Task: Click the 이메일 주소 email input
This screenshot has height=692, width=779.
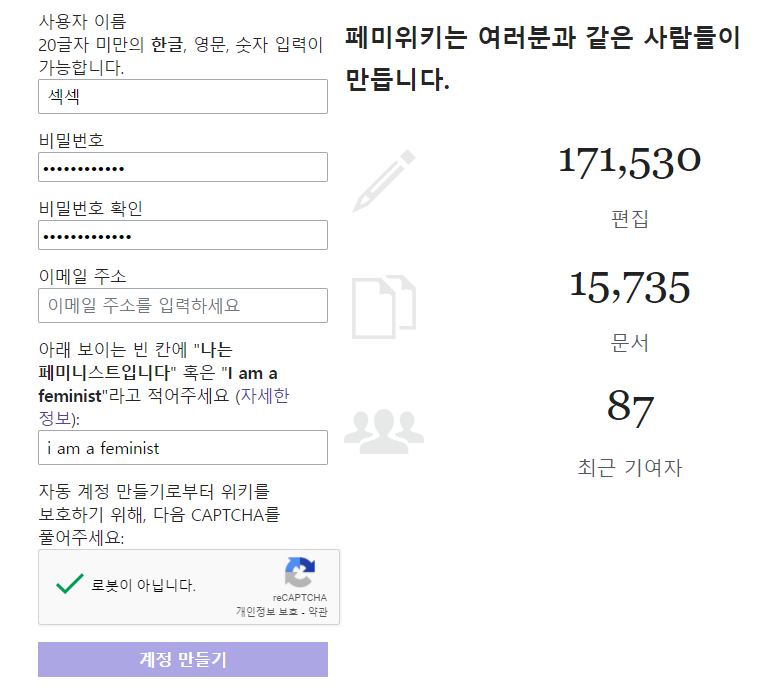Action: pos(183,306)
